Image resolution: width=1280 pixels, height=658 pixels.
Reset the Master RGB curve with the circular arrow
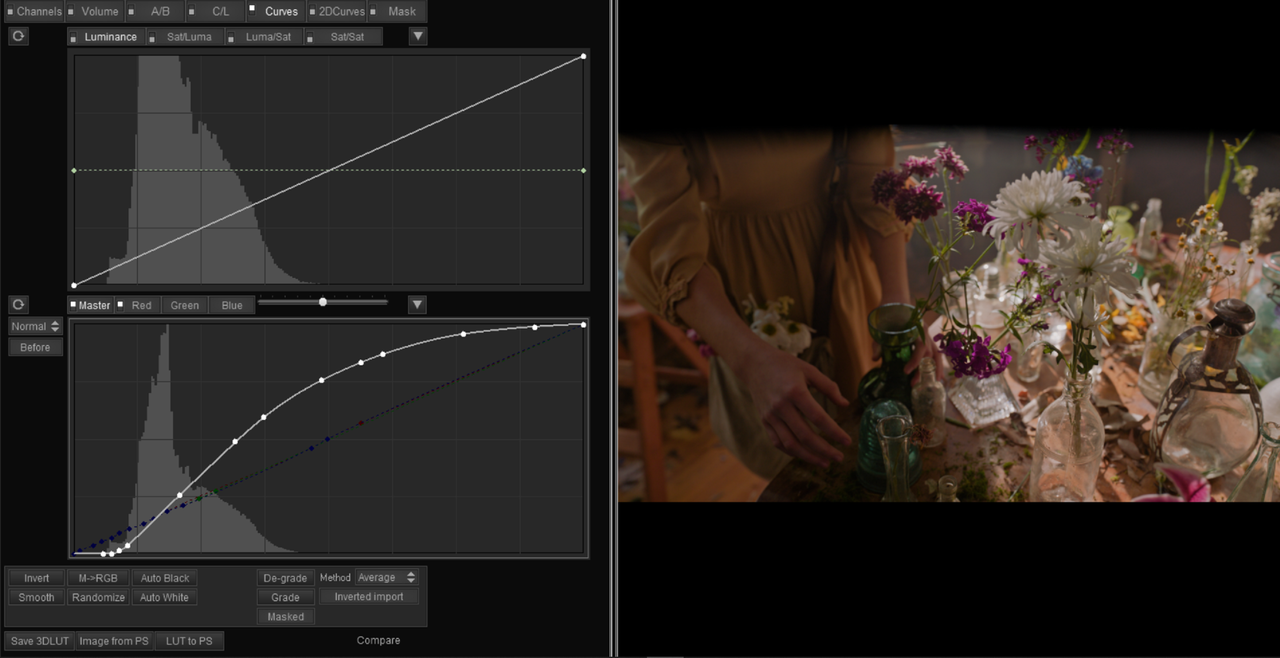pos(18,304)
